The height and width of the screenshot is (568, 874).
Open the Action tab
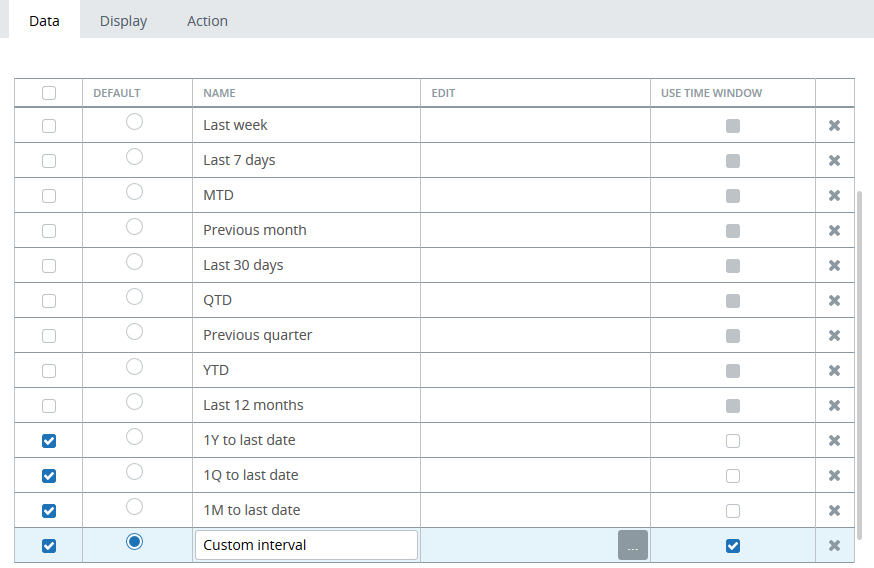click(x=207, y=21)
